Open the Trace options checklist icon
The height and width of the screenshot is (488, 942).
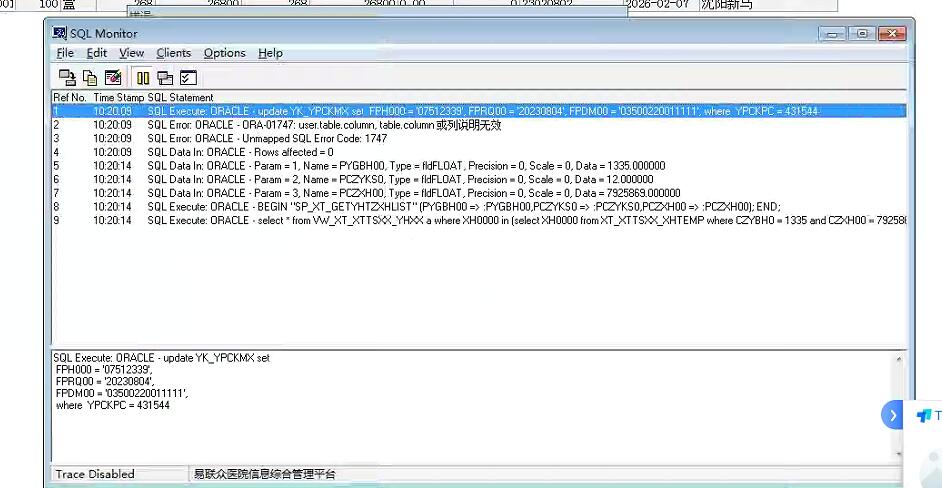(189, 78)
